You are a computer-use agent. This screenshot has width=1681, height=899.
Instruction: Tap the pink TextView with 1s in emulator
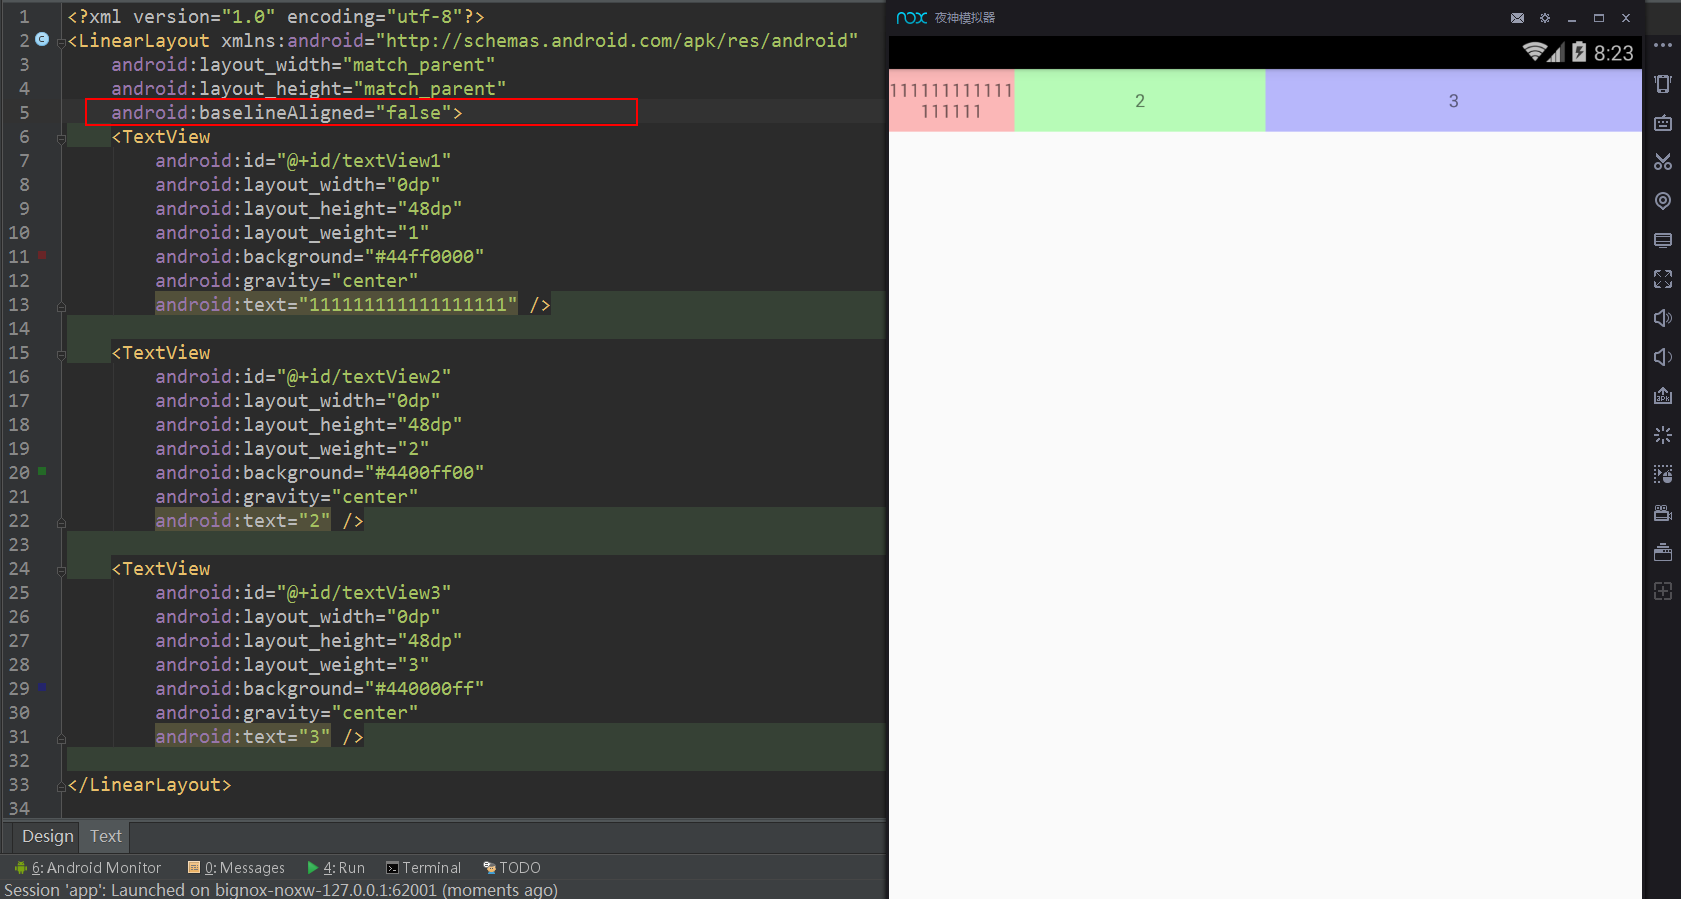[x=952, y=101]
